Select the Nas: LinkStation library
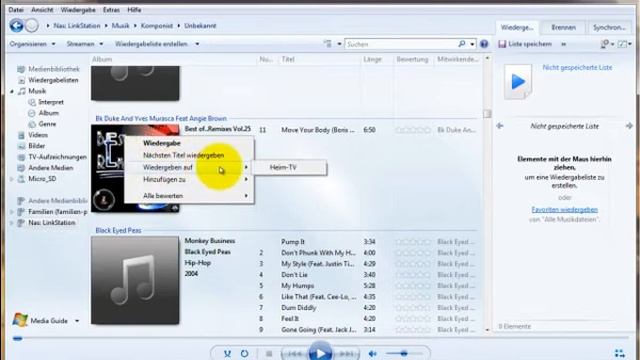 click(52, 223)
